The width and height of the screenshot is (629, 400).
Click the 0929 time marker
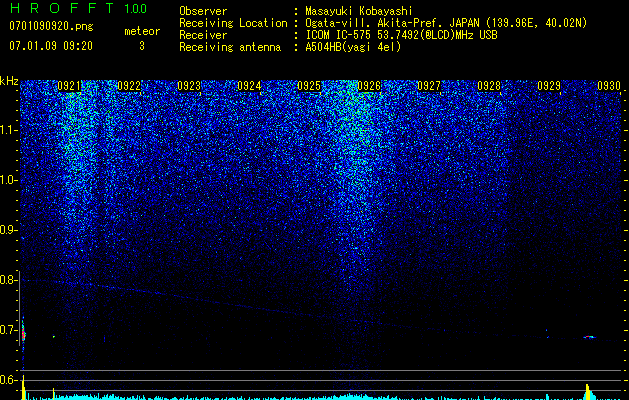coord(549,86)
